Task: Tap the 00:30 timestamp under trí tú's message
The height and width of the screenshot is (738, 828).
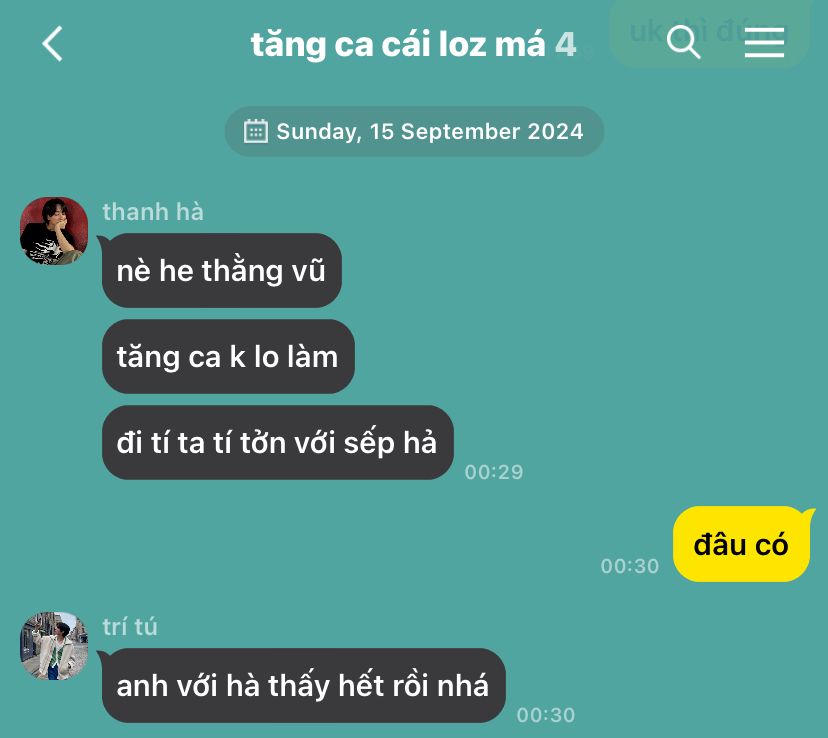Action: (545, 715)
